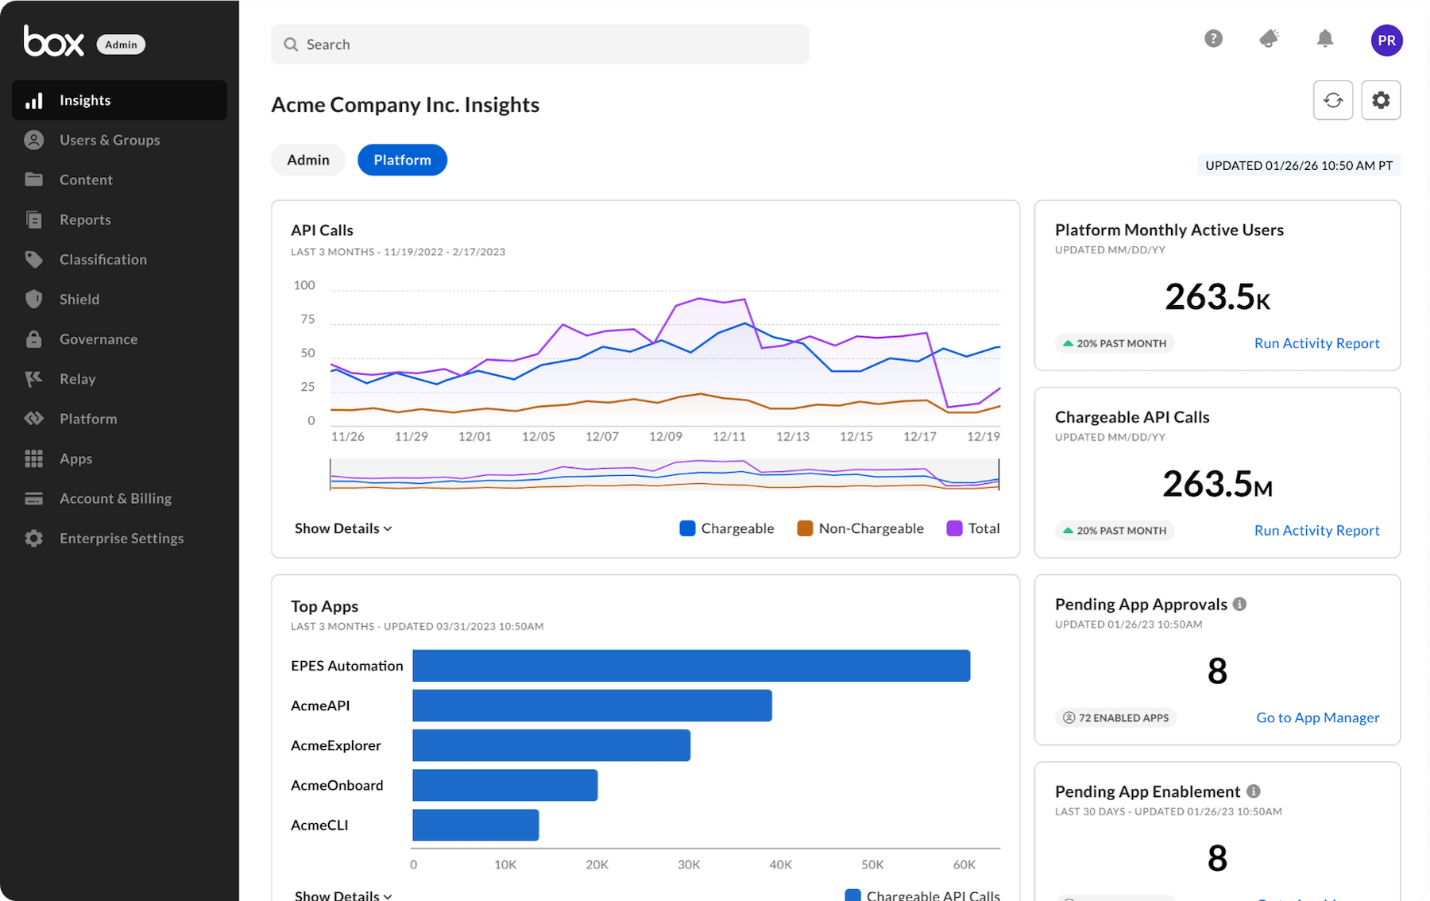Click the help question mark icon

[x=1213, y=38]
